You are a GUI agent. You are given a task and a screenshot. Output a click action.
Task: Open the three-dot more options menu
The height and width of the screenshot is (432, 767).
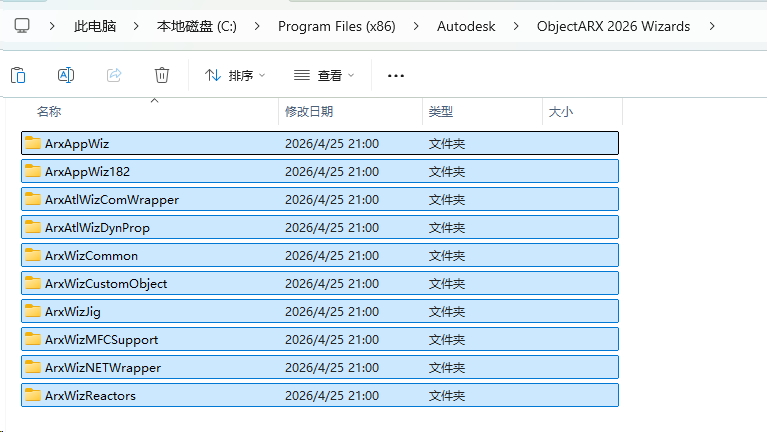[x=396, y=76]
